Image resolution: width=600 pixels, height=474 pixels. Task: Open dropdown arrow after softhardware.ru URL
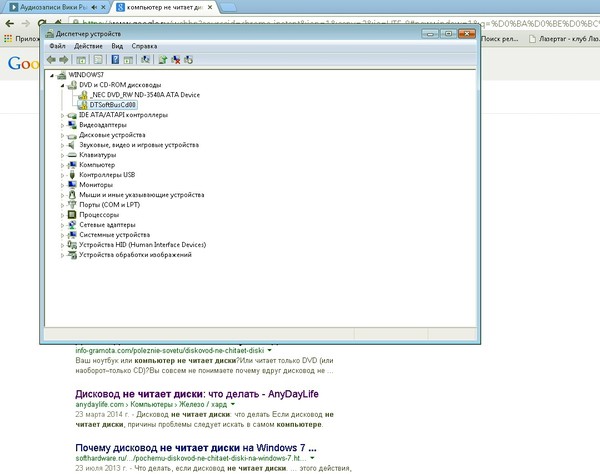click(x=313, y=458)
